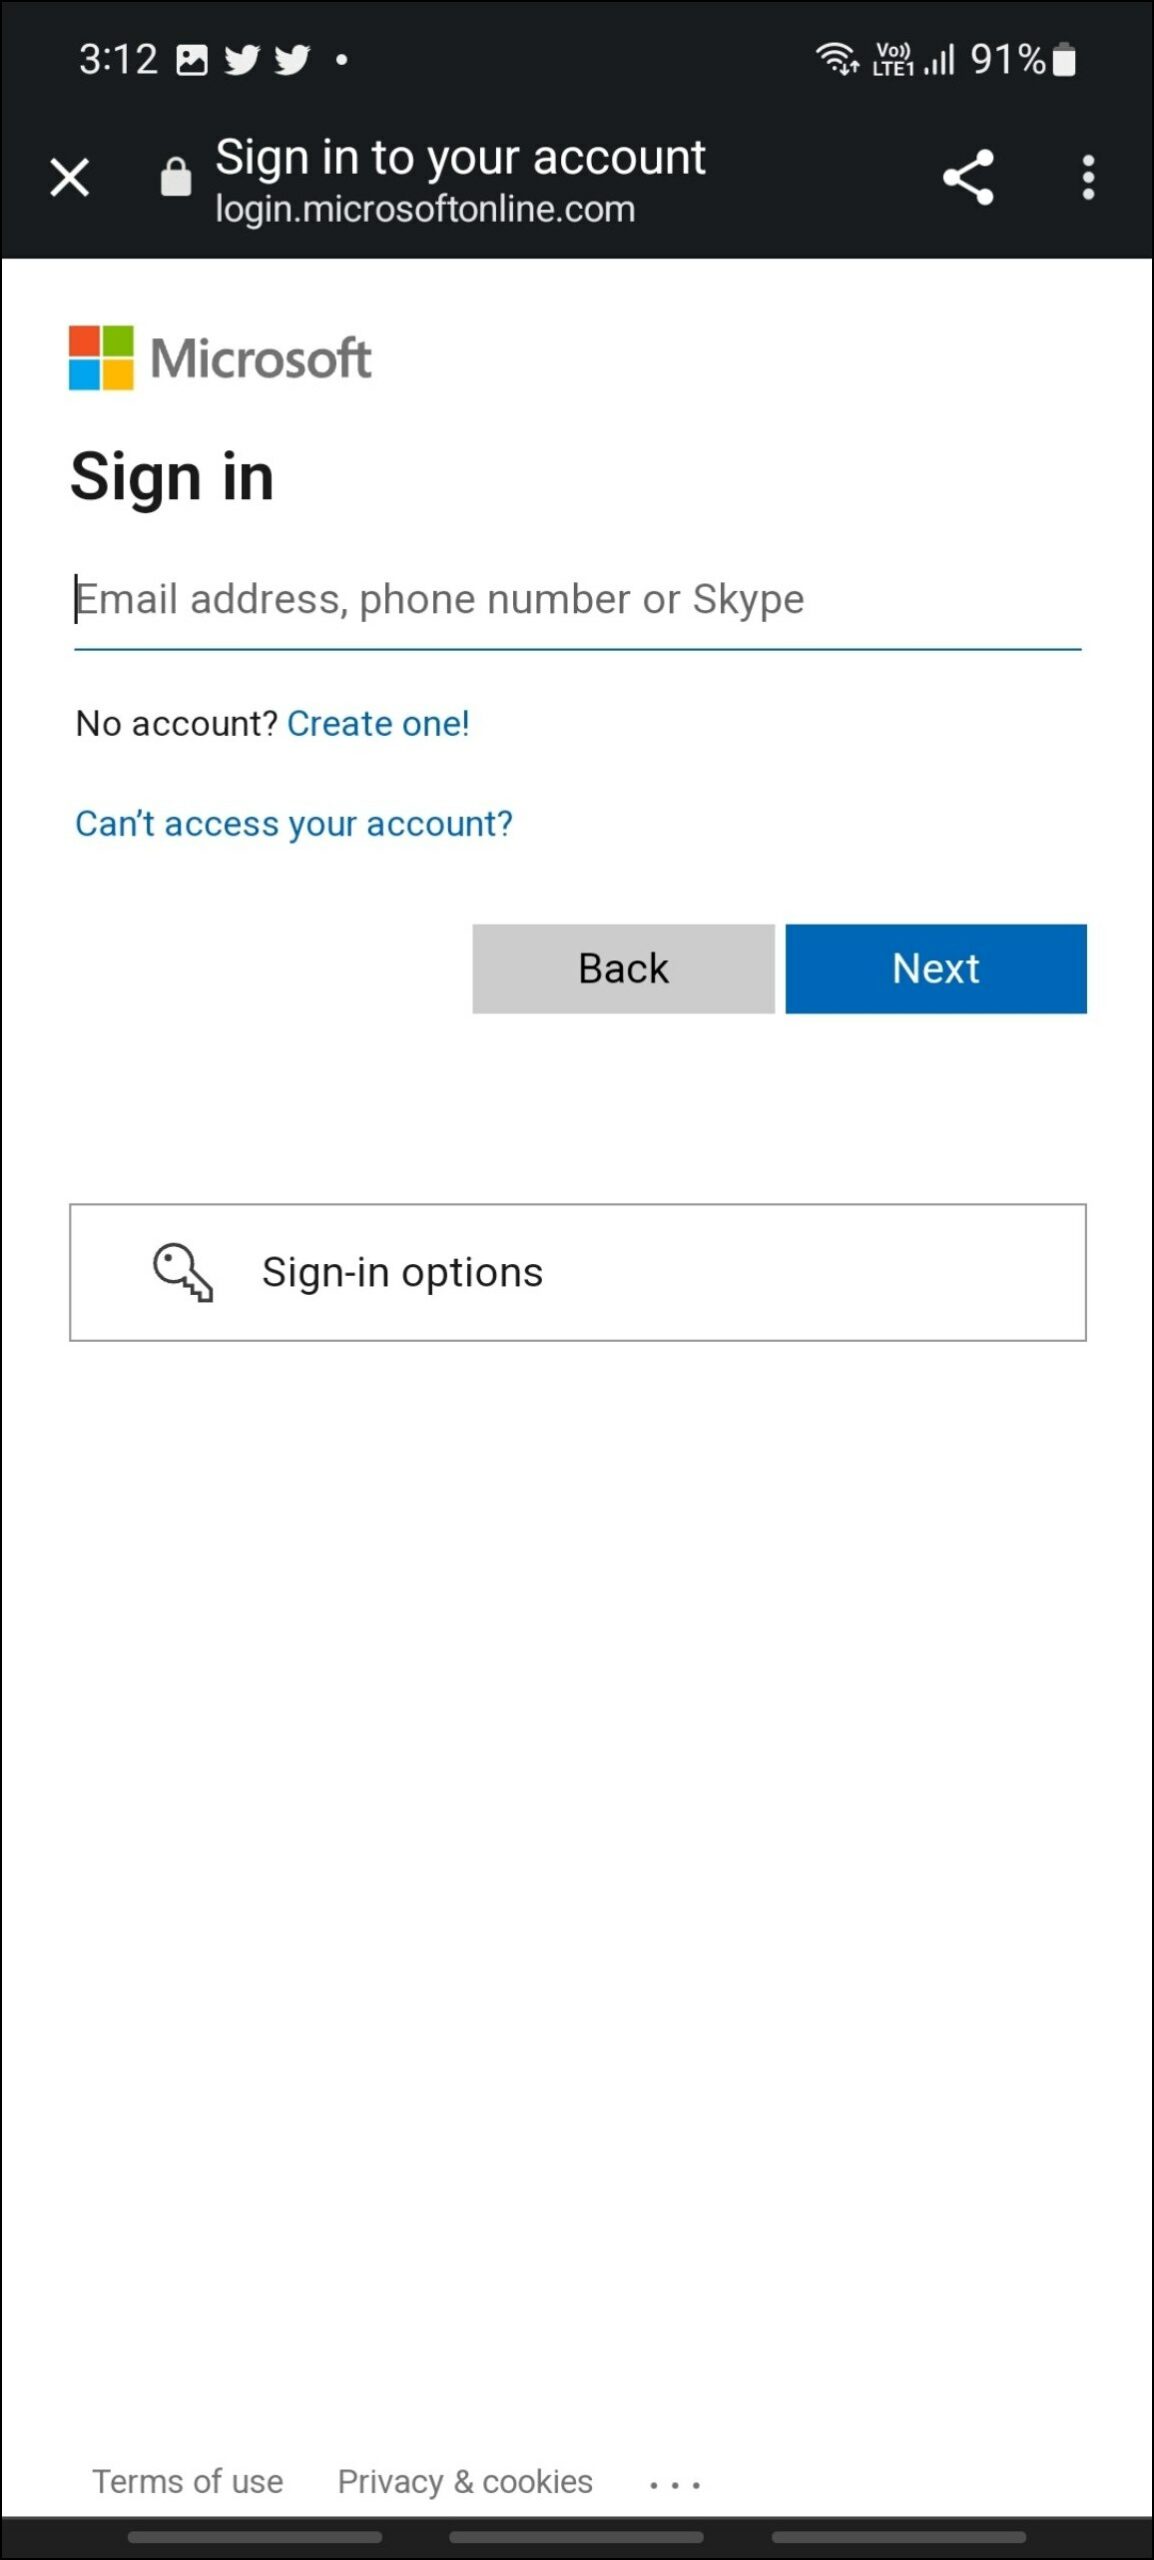
Task: Tap the gallery image notification icon
Action: [x=192, y=60]
